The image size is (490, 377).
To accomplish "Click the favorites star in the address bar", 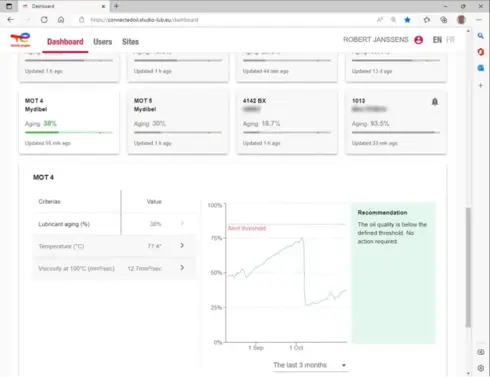I will pos(407,20).
